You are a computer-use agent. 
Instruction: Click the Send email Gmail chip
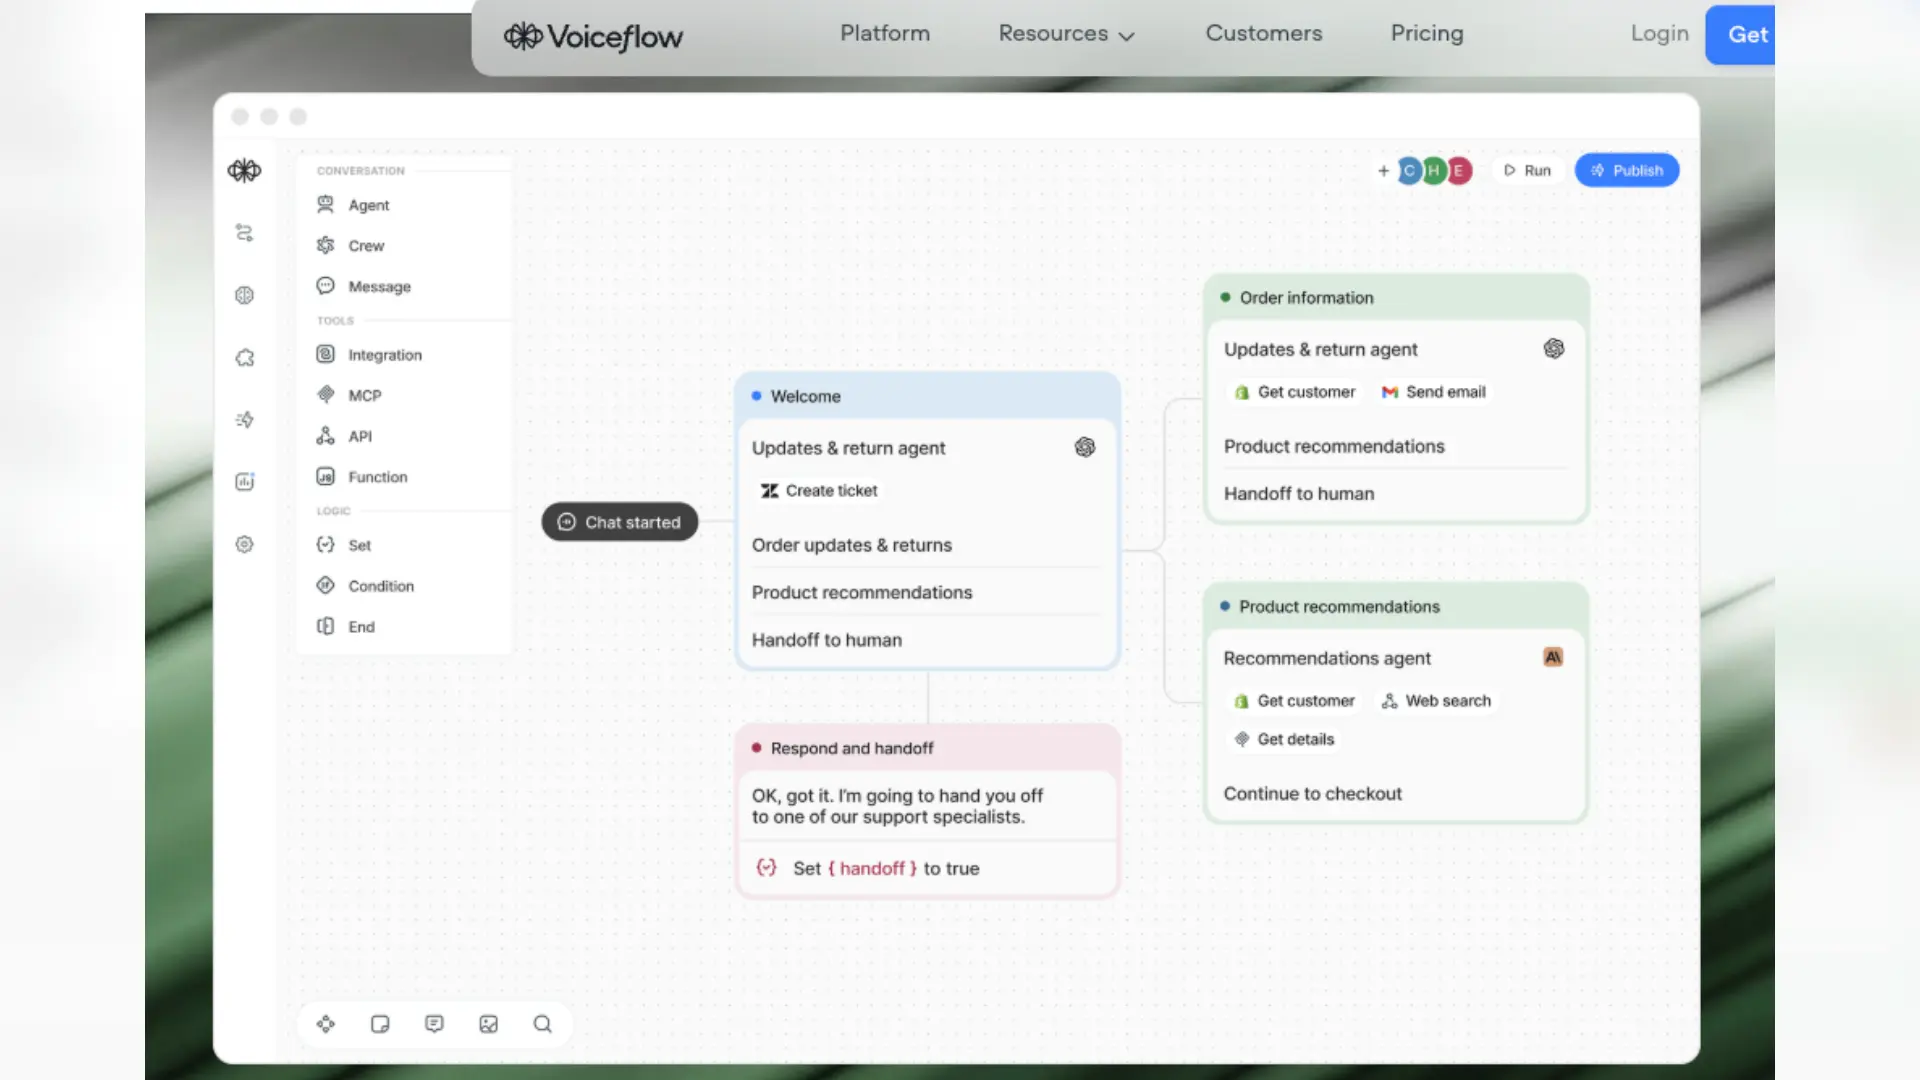[x=1433, y=392]
